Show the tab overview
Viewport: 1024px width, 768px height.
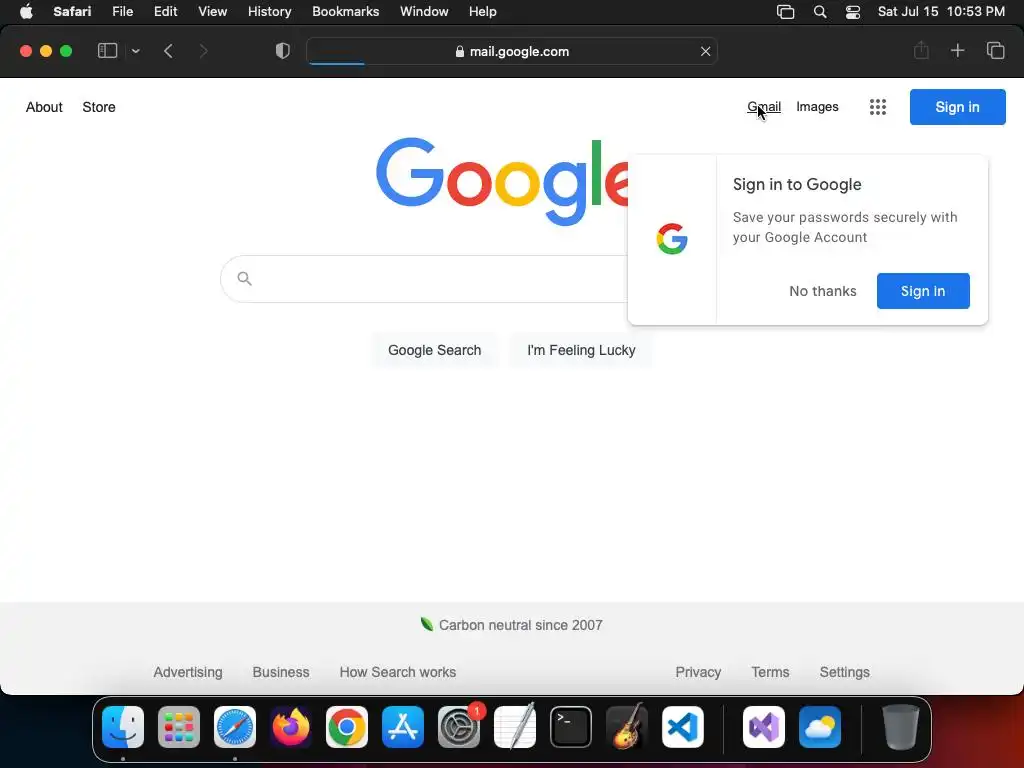click(995, 50)
